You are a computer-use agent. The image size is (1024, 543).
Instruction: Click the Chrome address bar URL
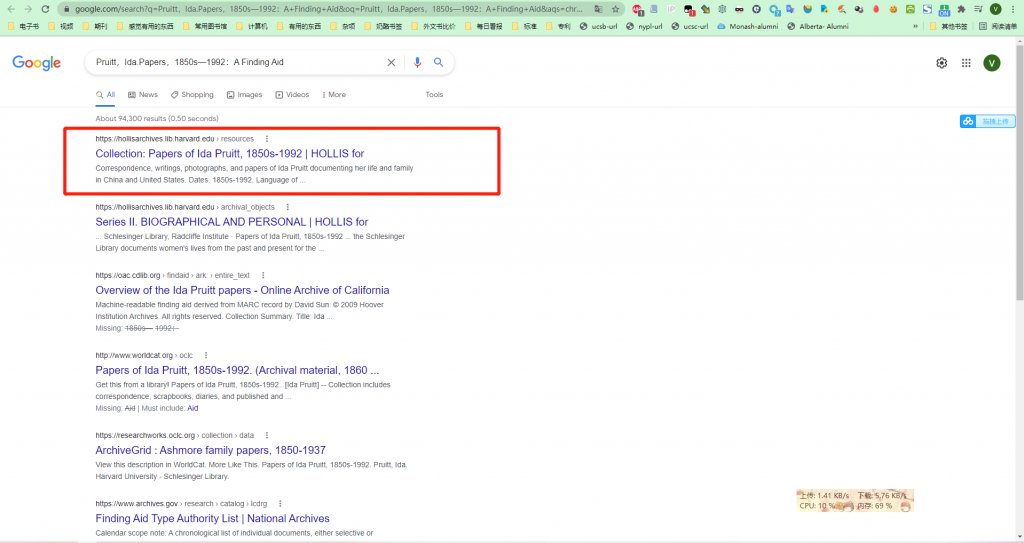[328, 9]
